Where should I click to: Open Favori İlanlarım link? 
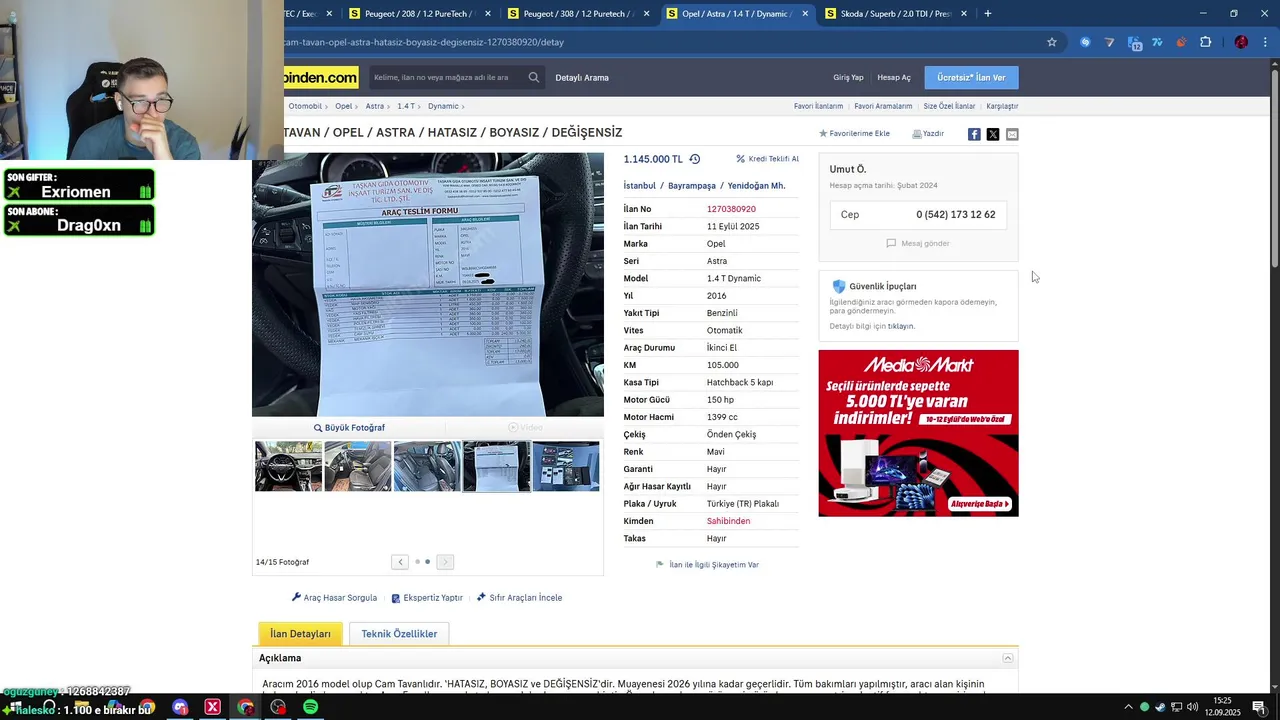[x=818, y=106]
